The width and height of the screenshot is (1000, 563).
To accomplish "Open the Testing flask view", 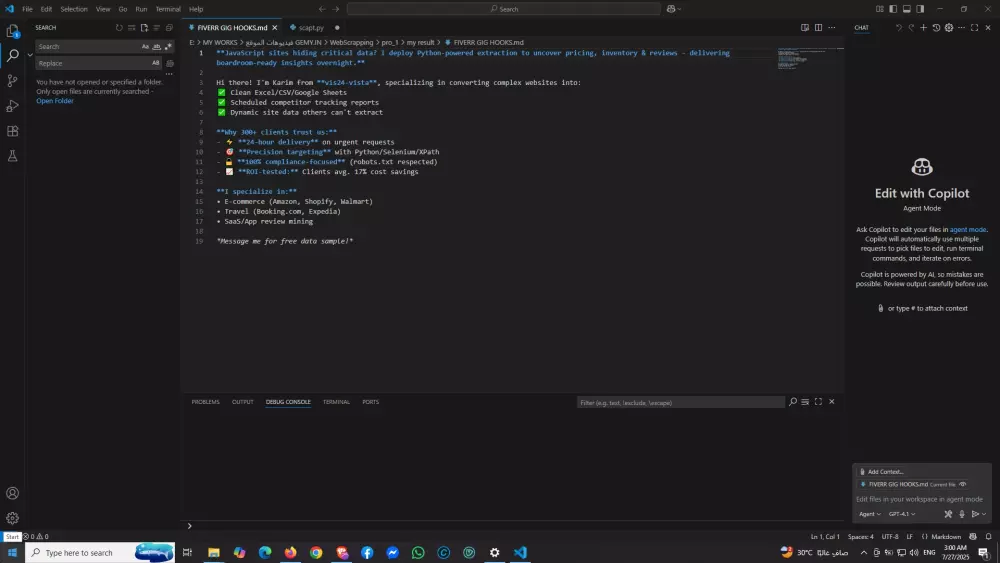I will pyautogui.click(x=12, y=156).
